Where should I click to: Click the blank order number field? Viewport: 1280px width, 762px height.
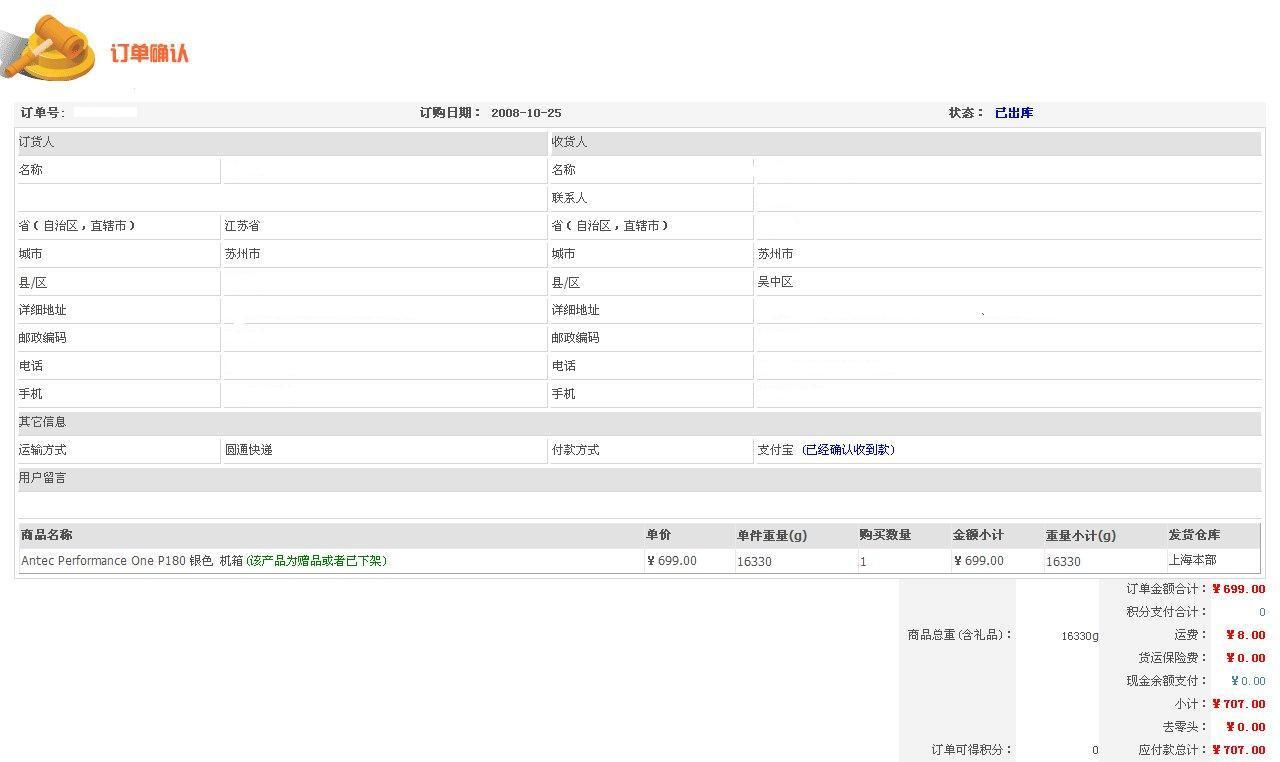tap(105, 112)
